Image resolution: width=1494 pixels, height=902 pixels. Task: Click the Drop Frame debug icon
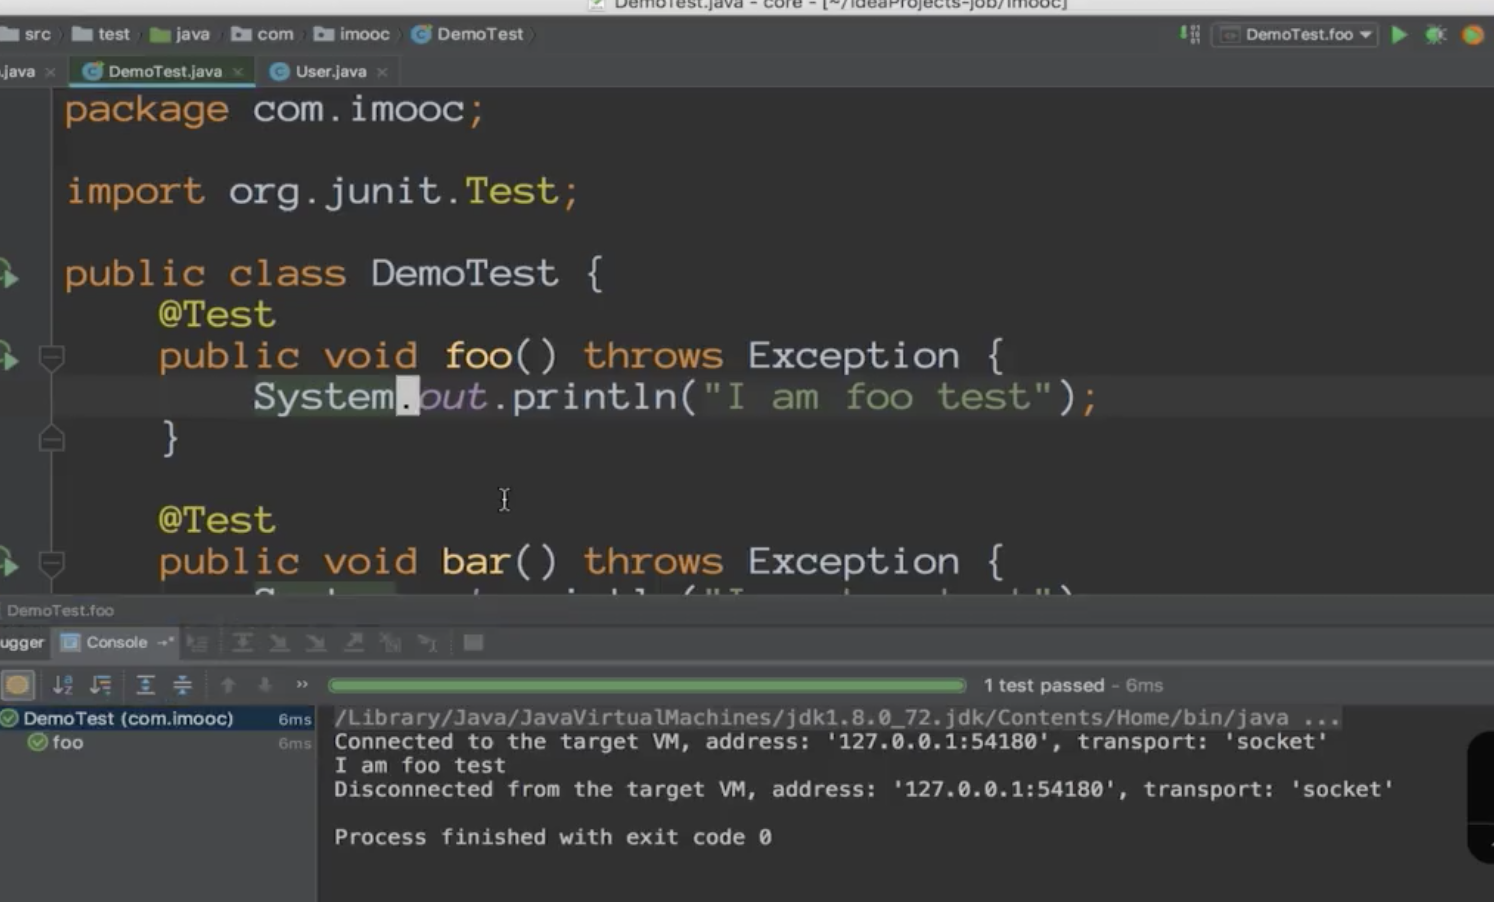(x=390, y=643)
